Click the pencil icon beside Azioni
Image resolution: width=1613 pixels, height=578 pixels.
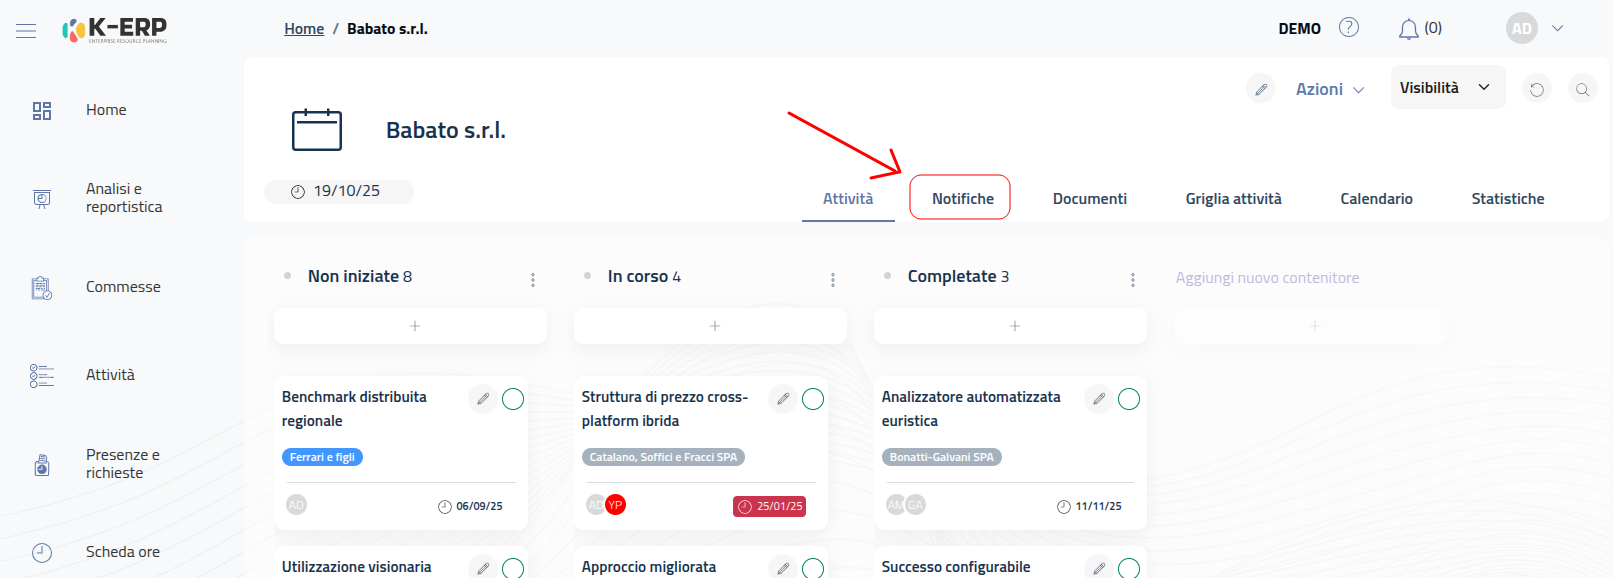pos(1261,89)
